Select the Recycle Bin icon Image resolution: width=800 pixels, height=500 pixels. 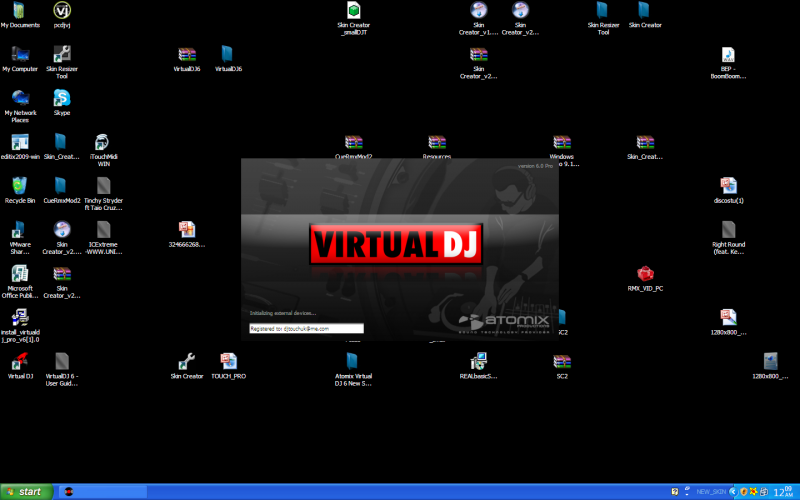tap(19, 185)
